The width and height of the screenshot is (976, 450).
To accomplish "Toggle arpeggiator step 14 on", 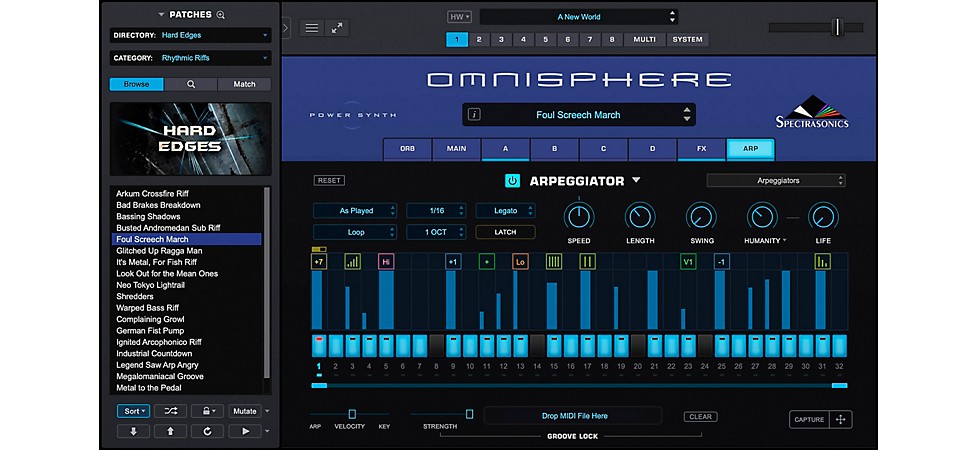I will coord(537,345).
